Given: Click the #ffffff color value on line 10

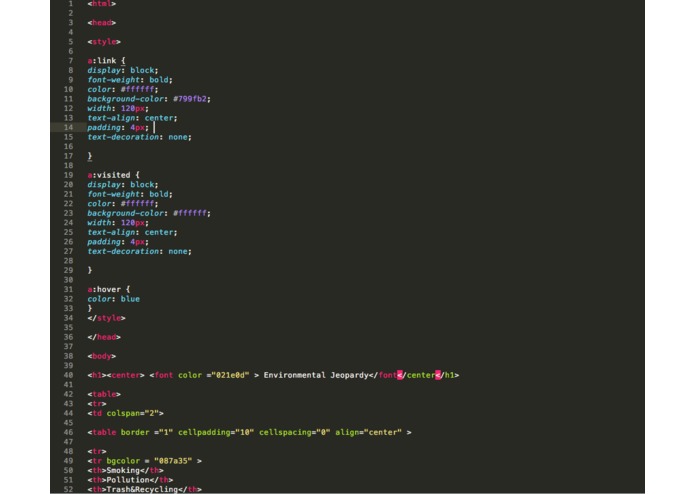Looking at the screenshot, I should coord(137,89).
